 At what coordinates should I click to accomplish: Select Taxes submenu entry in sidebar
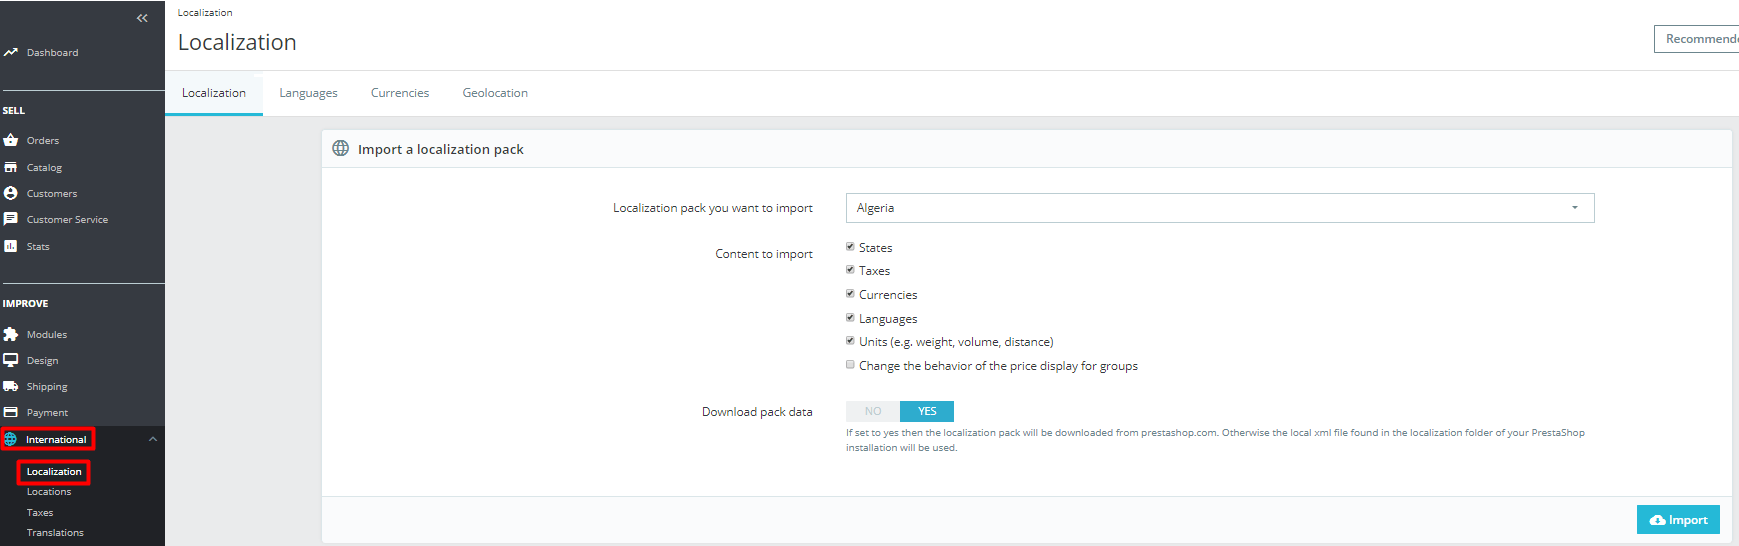click(x=40, y=513)
